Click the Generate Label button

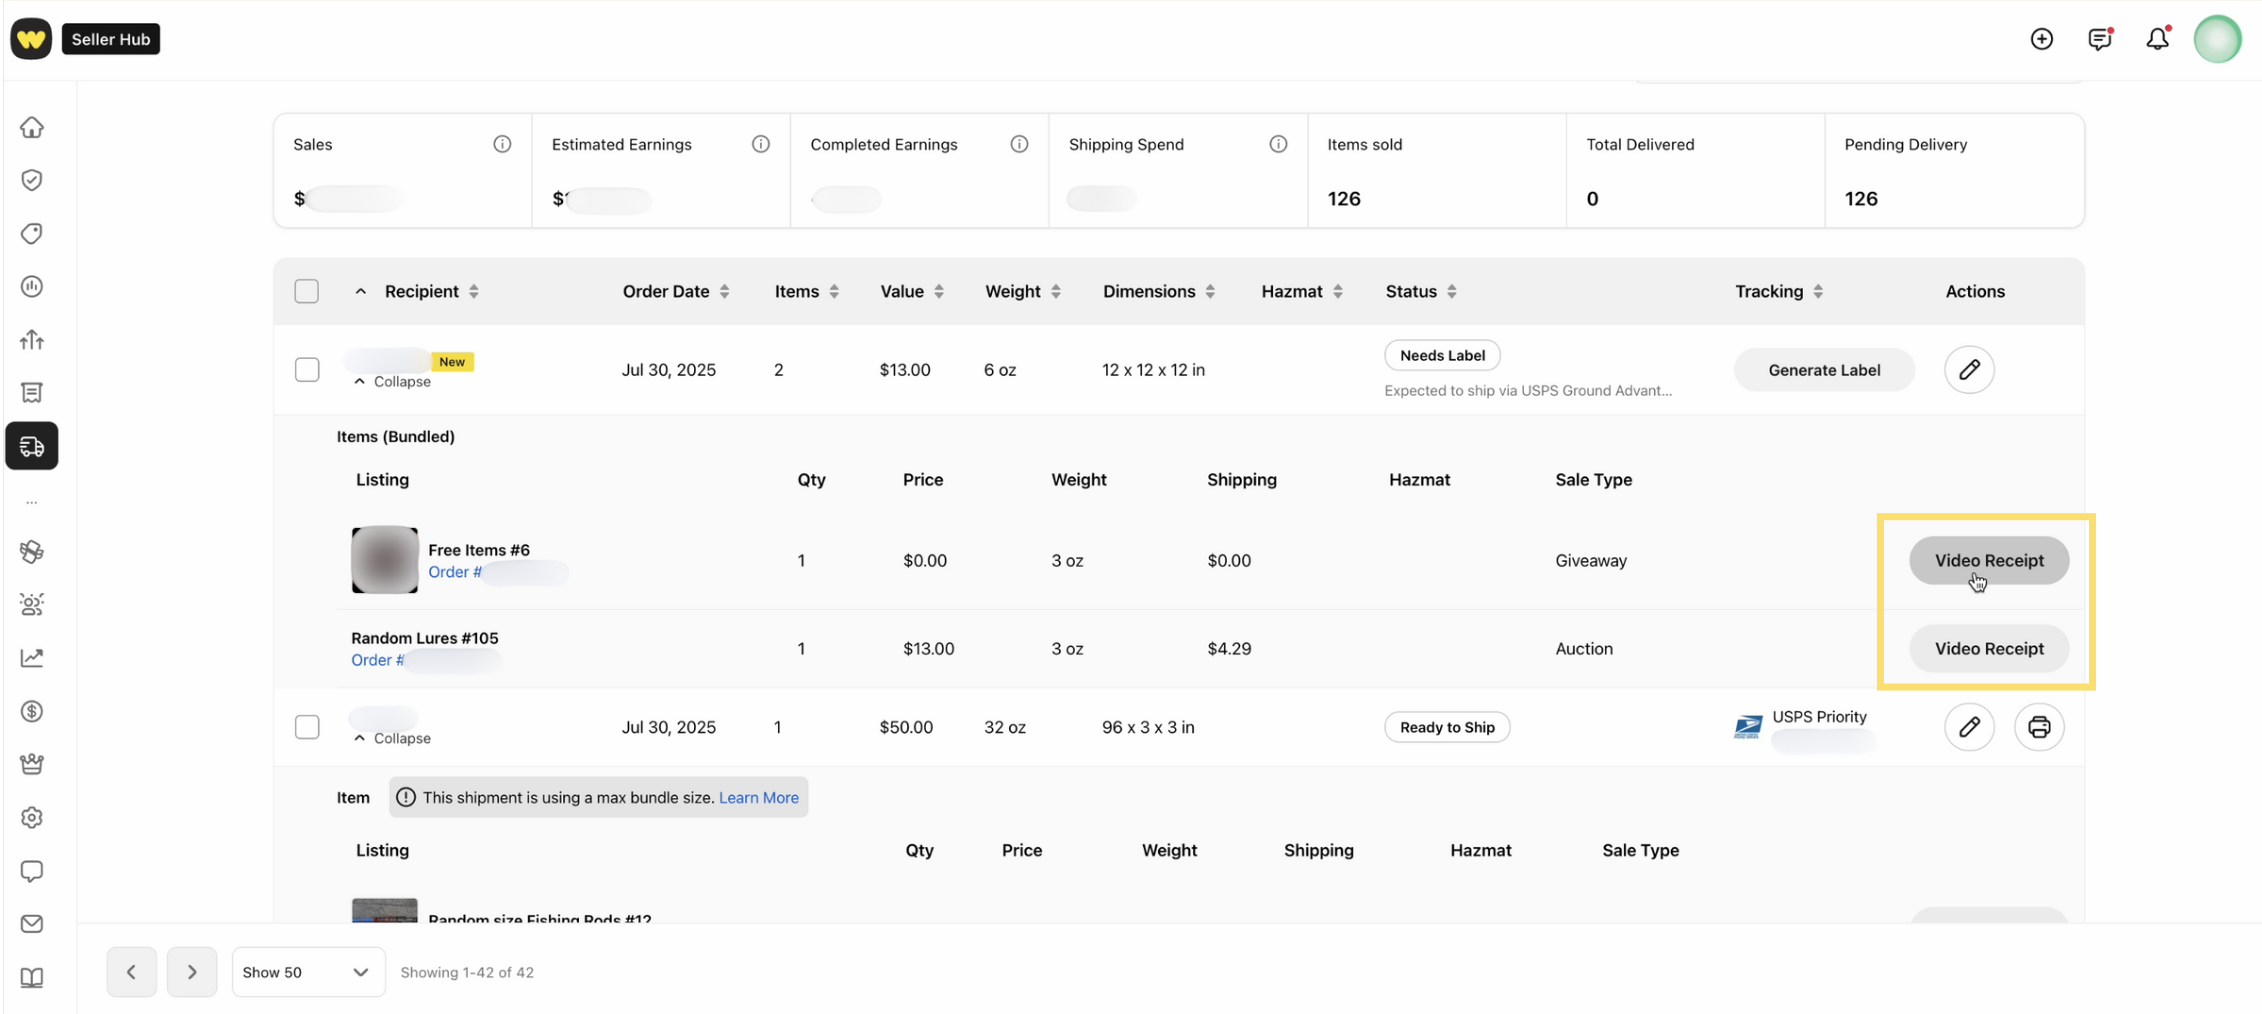click(x=1823, y=370)
